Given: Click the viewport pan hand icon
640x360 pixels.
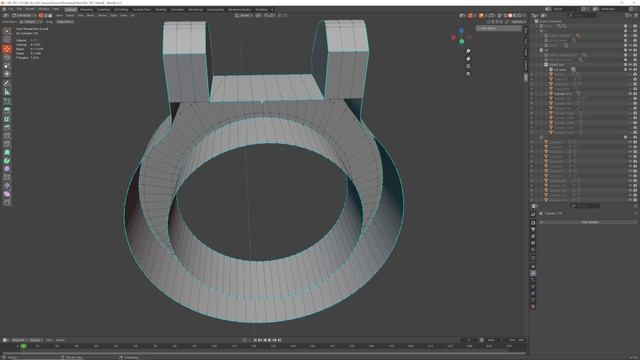Looking at the screenshot, I should (x=468, y=59).
